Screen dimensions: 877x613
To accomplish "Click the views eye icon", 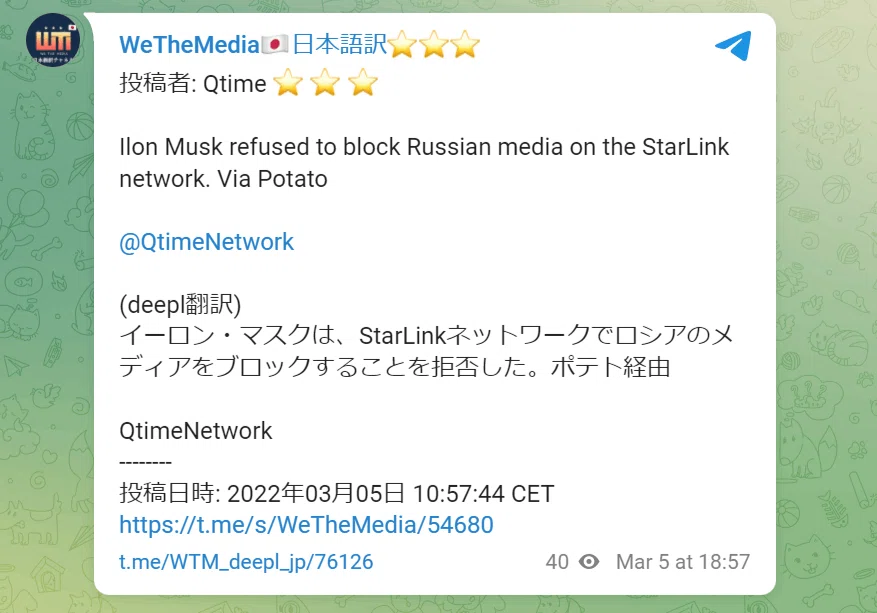I will (589, 561).
